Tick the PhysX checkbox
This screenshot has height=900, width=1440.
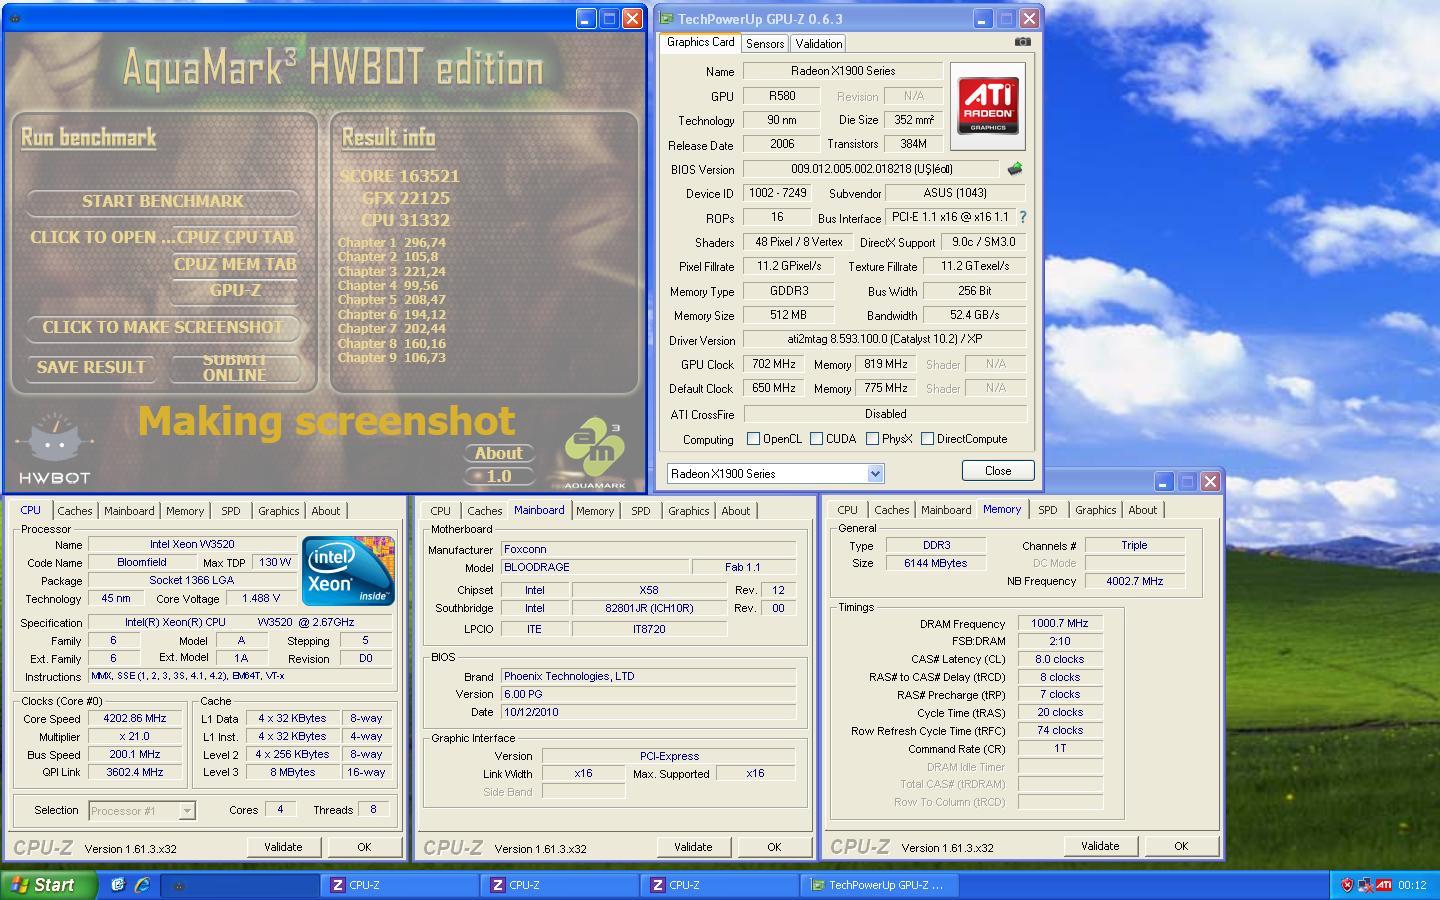[x=872, y=439]
